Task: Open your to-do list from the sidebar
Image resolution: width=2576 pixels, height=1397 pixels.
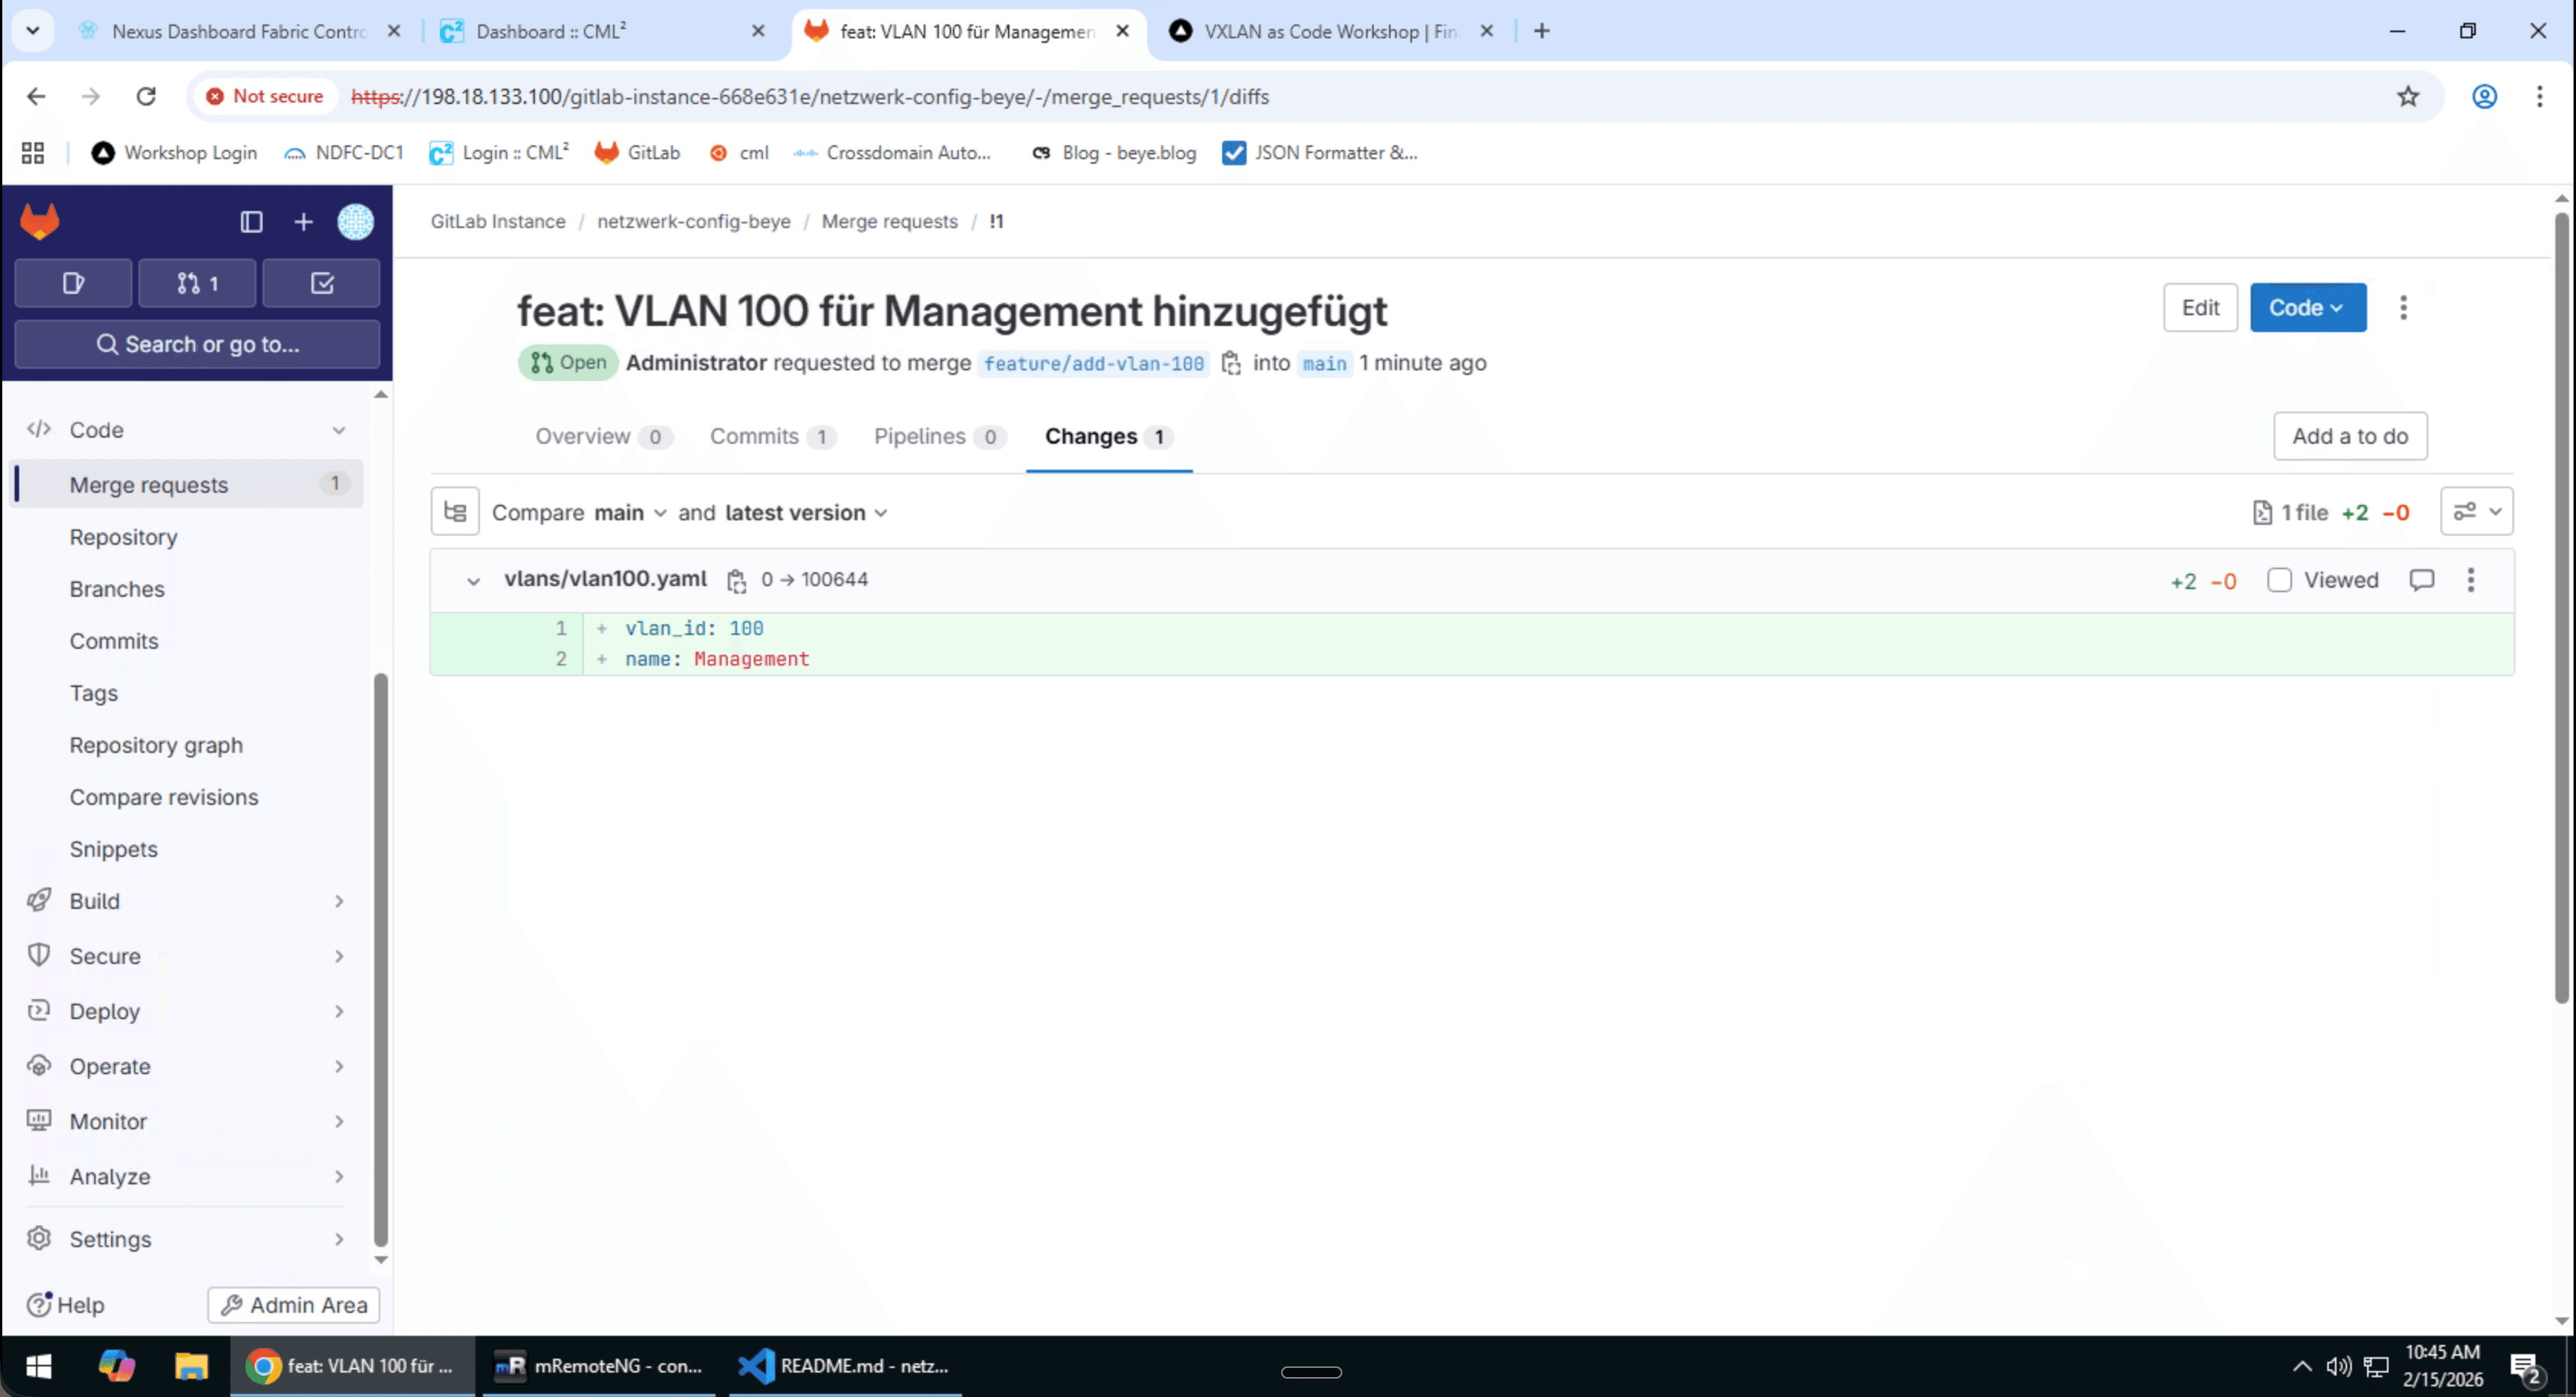Action: [x=322, y=283]
